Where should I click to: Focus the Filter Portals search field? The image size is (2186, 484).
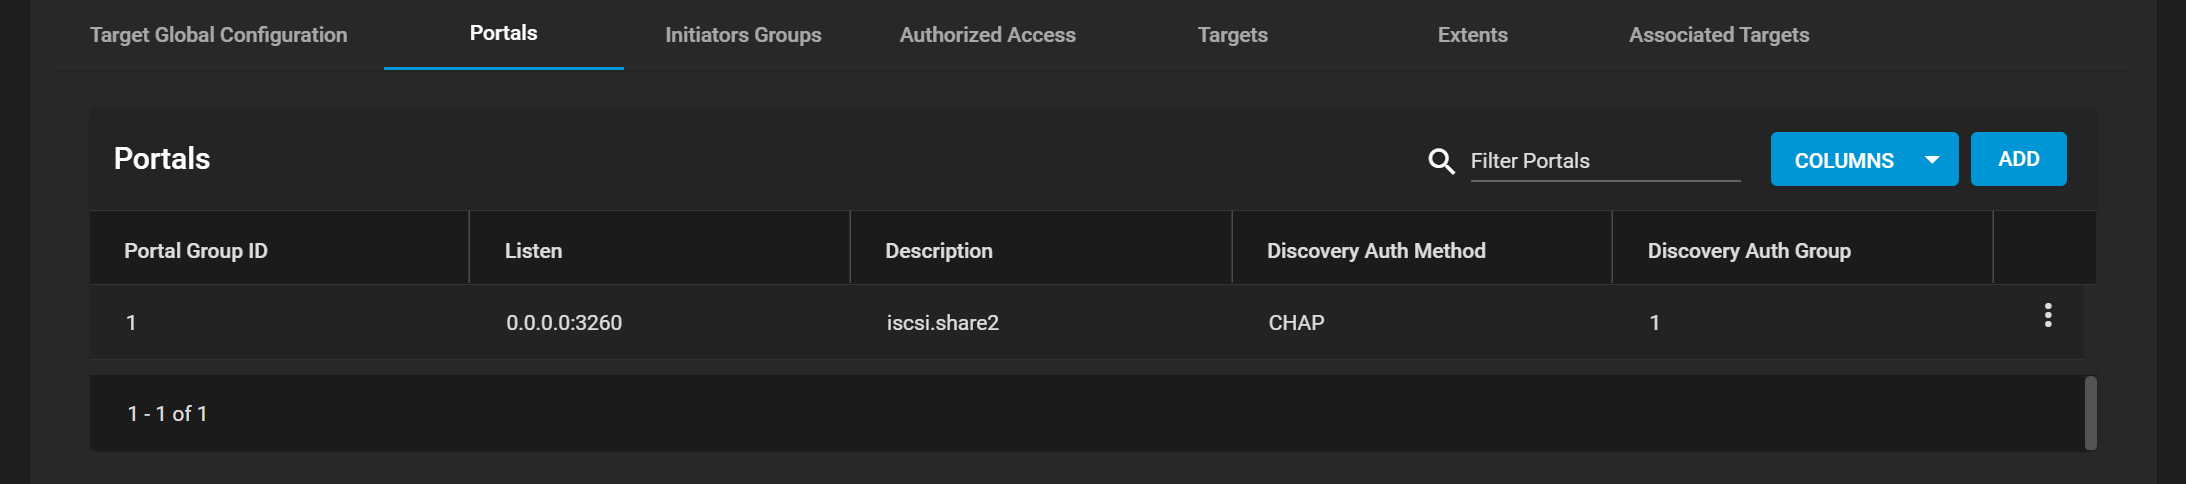pyautogui.click(x=1605, y=161)
